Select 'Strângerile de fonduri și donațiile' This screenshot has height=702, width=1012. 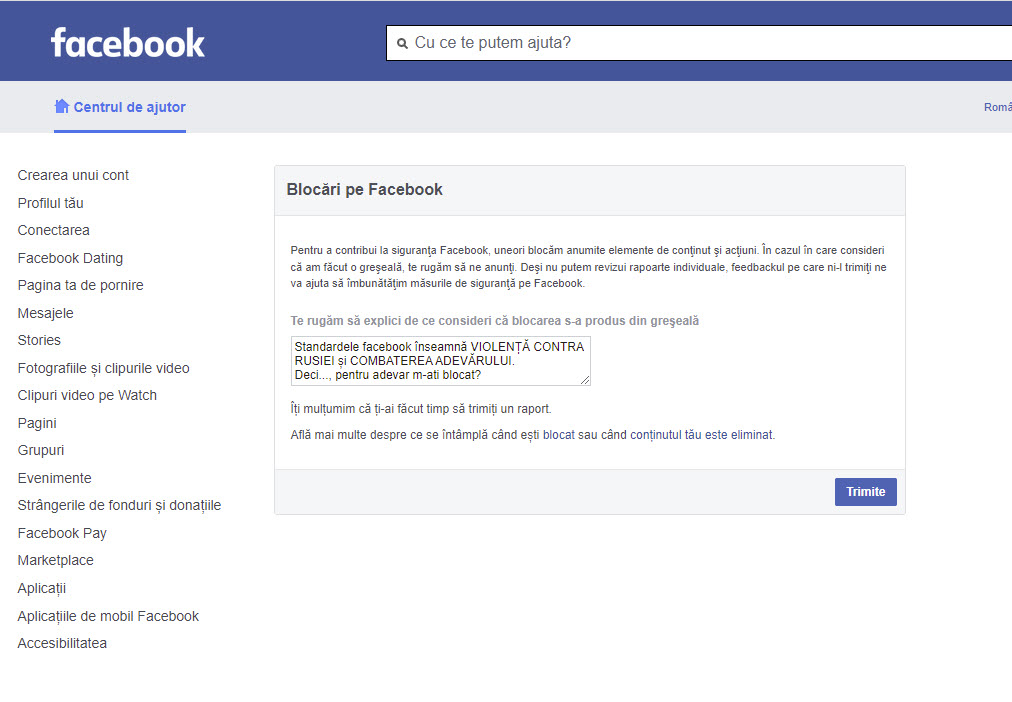pyautogui.click(x=119, y=505)
